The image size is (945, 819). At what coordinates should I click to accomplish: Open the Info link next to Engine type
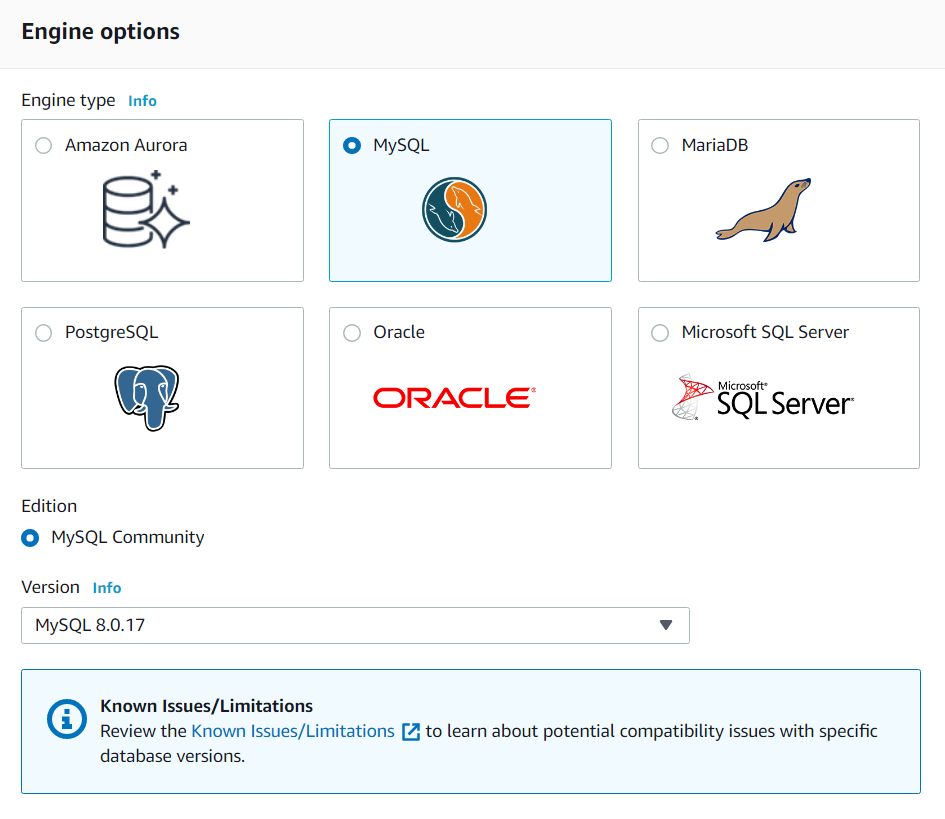pos(142,101)
